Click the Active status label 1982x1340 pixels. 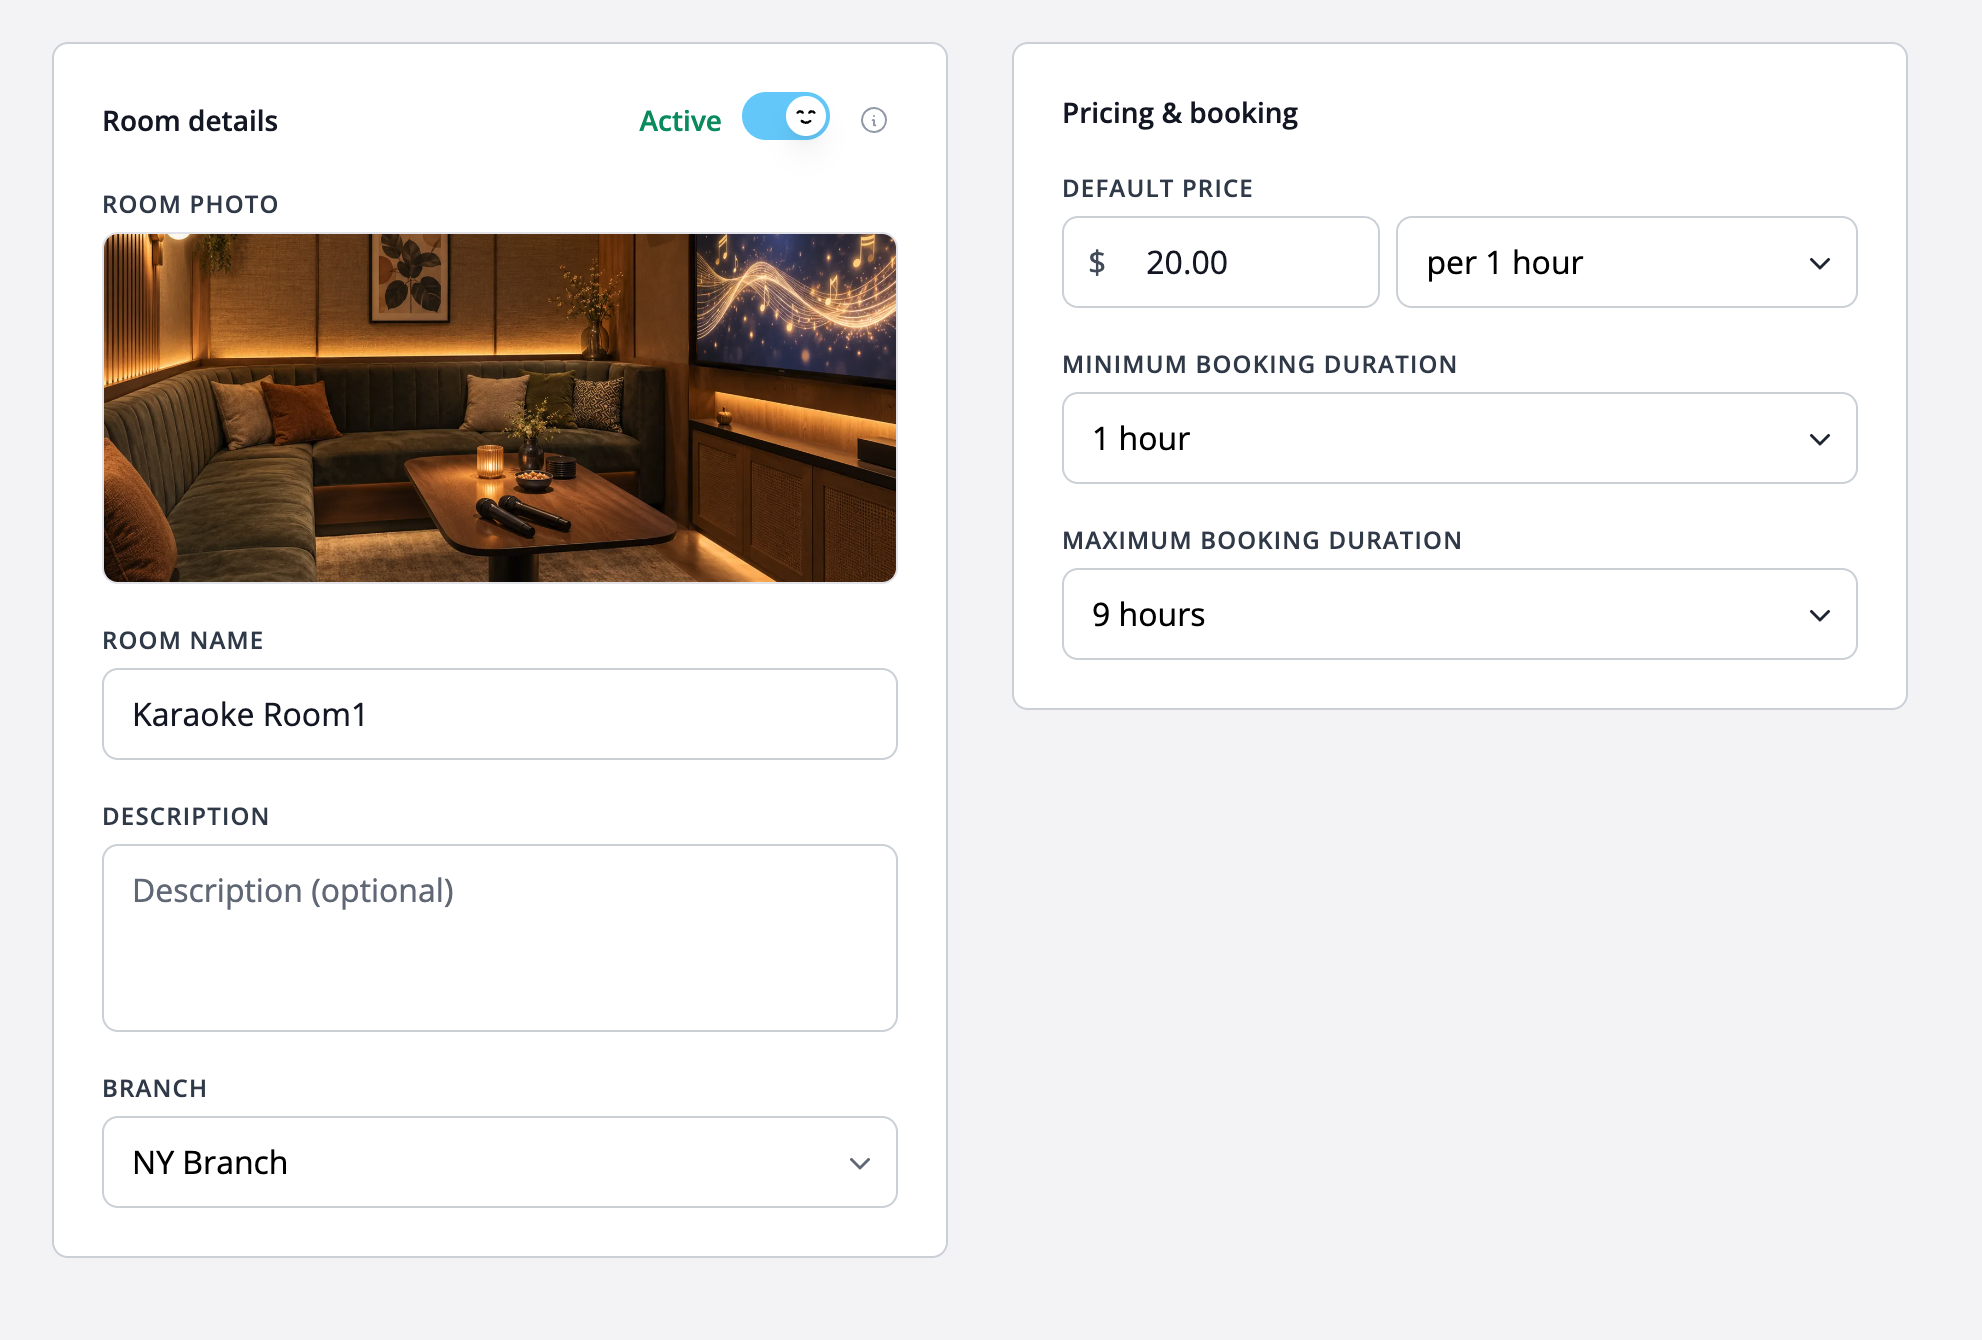pyautogui.click(x=680, y=121)
